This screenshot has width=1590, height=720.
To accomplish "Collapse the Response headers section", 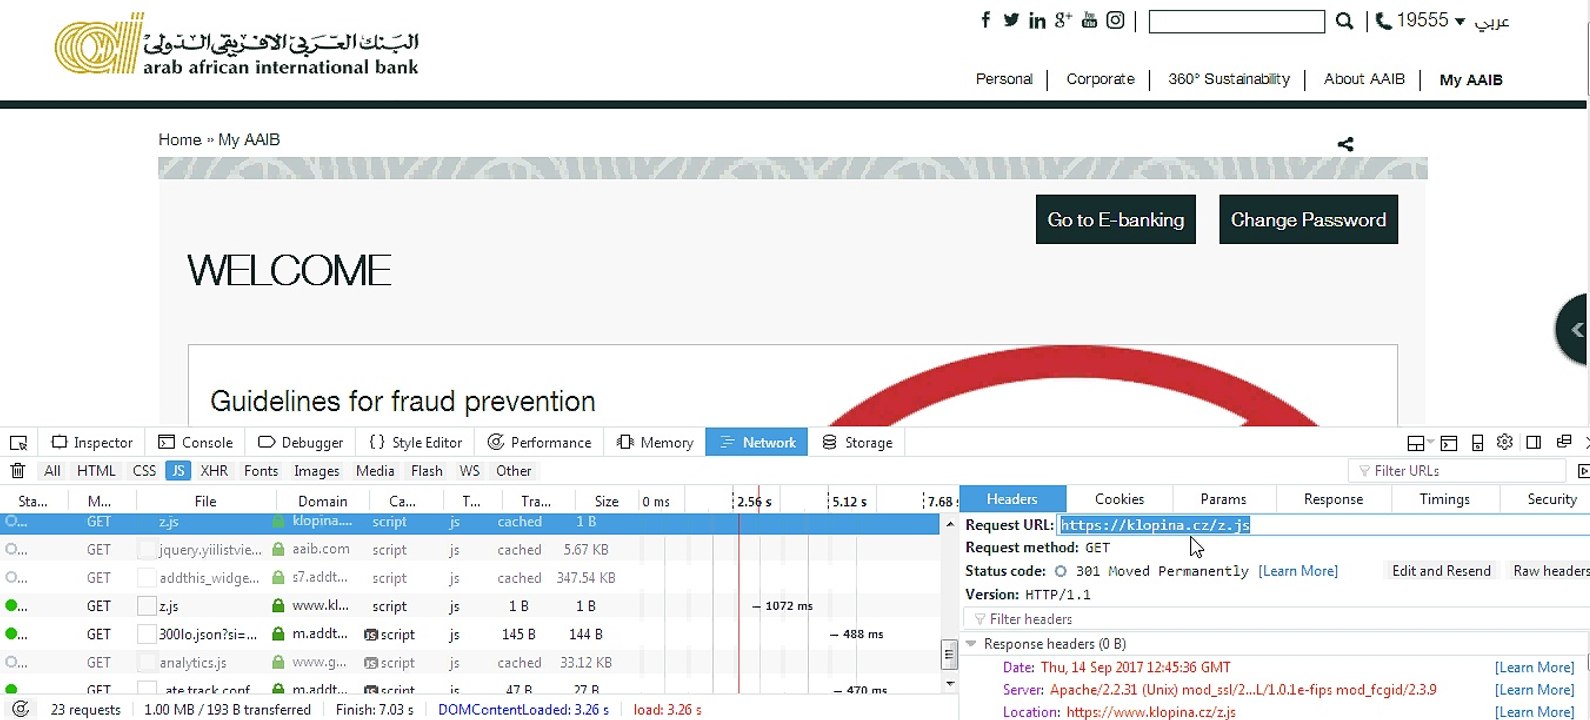I will (971, 644).
